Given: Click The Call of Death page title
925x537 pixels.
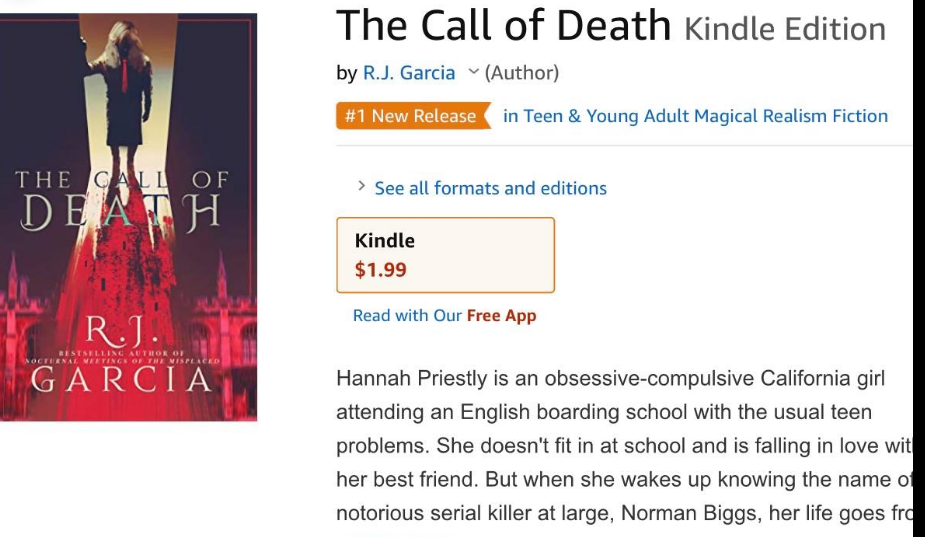Looking at the screenshot, I should tap(503, 27).
